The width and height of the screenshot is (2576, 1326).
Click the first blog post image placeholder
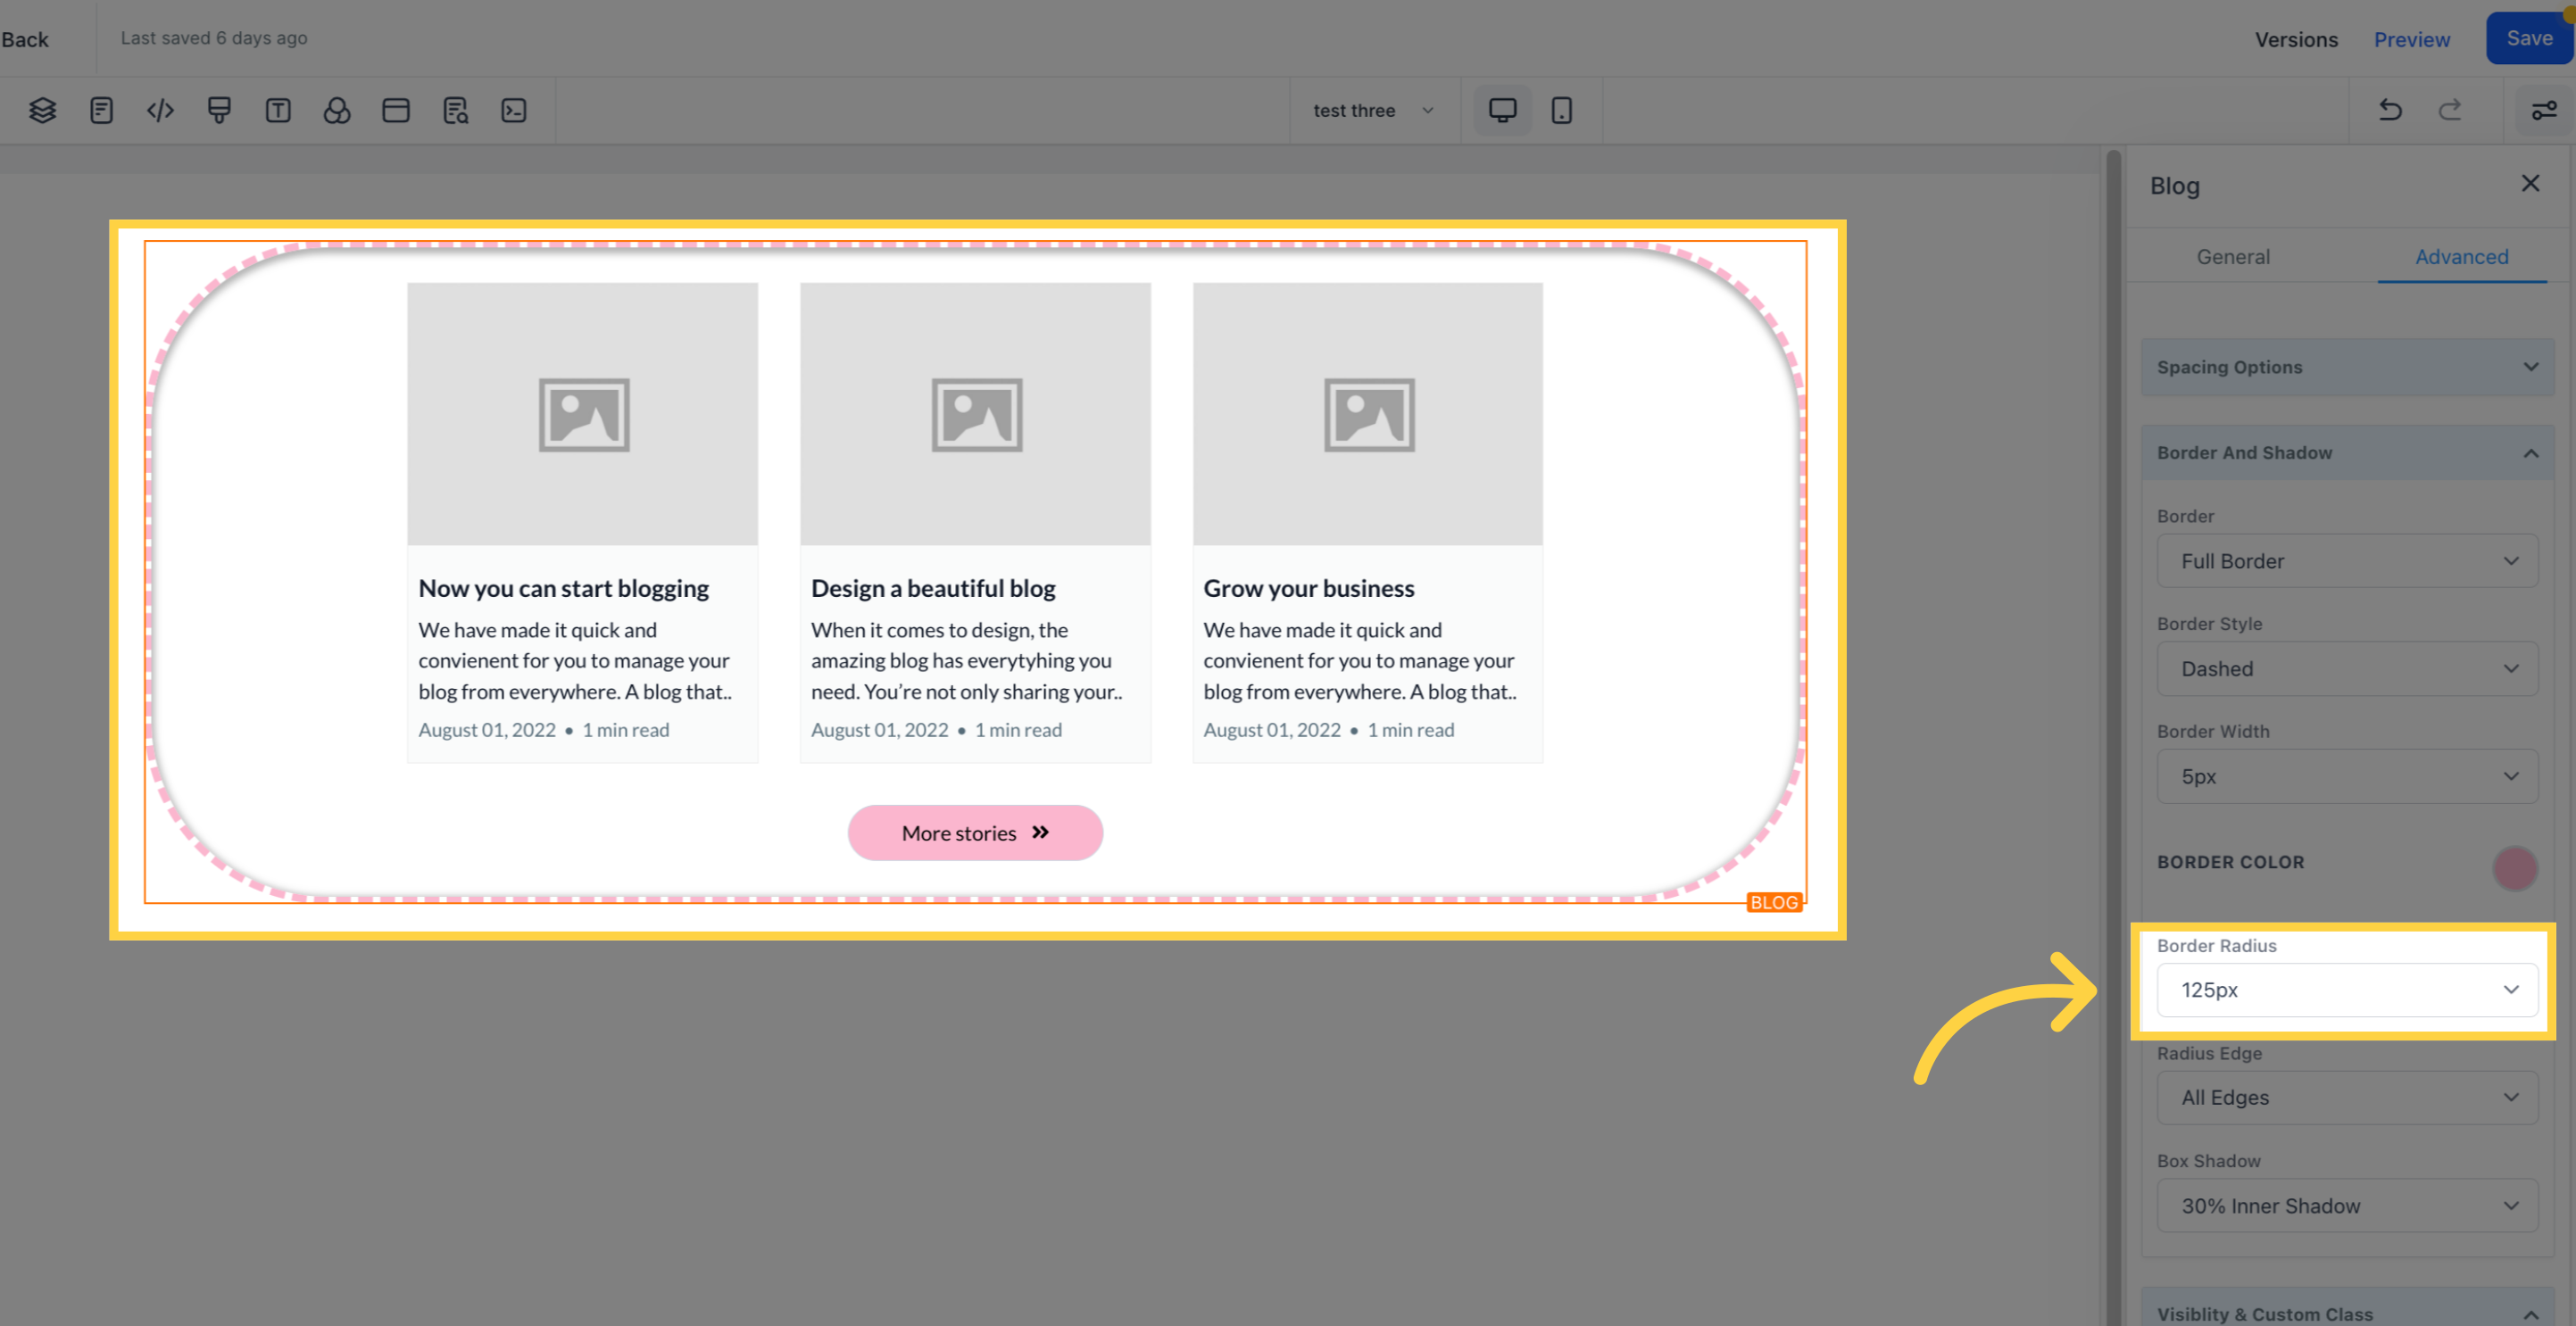tap(582, 414)
